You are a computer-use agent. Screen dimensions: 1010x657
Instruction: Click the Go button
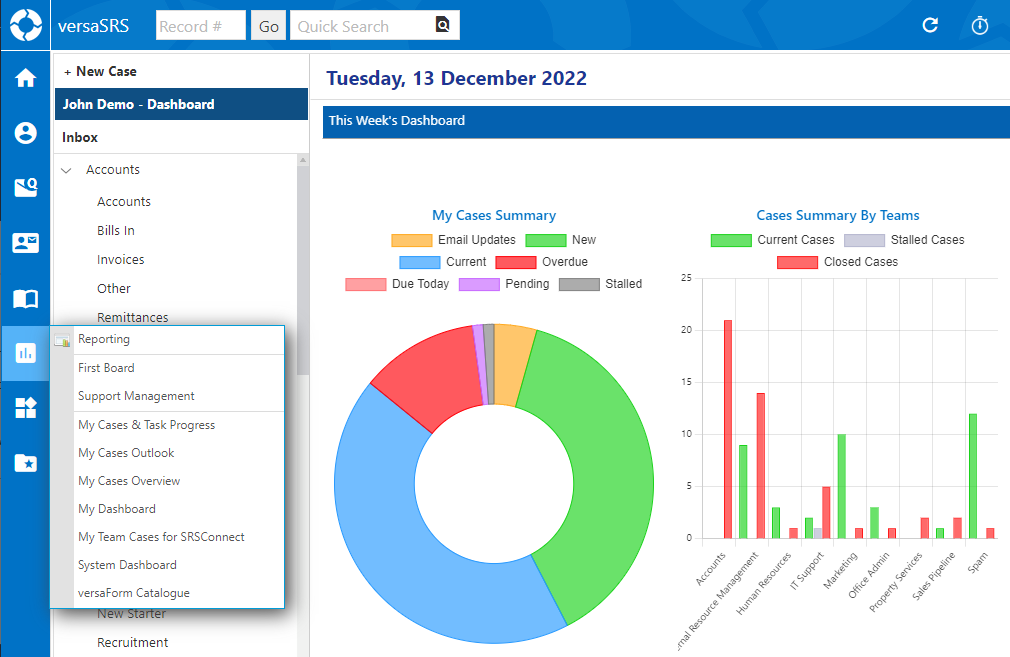point(269,26)
